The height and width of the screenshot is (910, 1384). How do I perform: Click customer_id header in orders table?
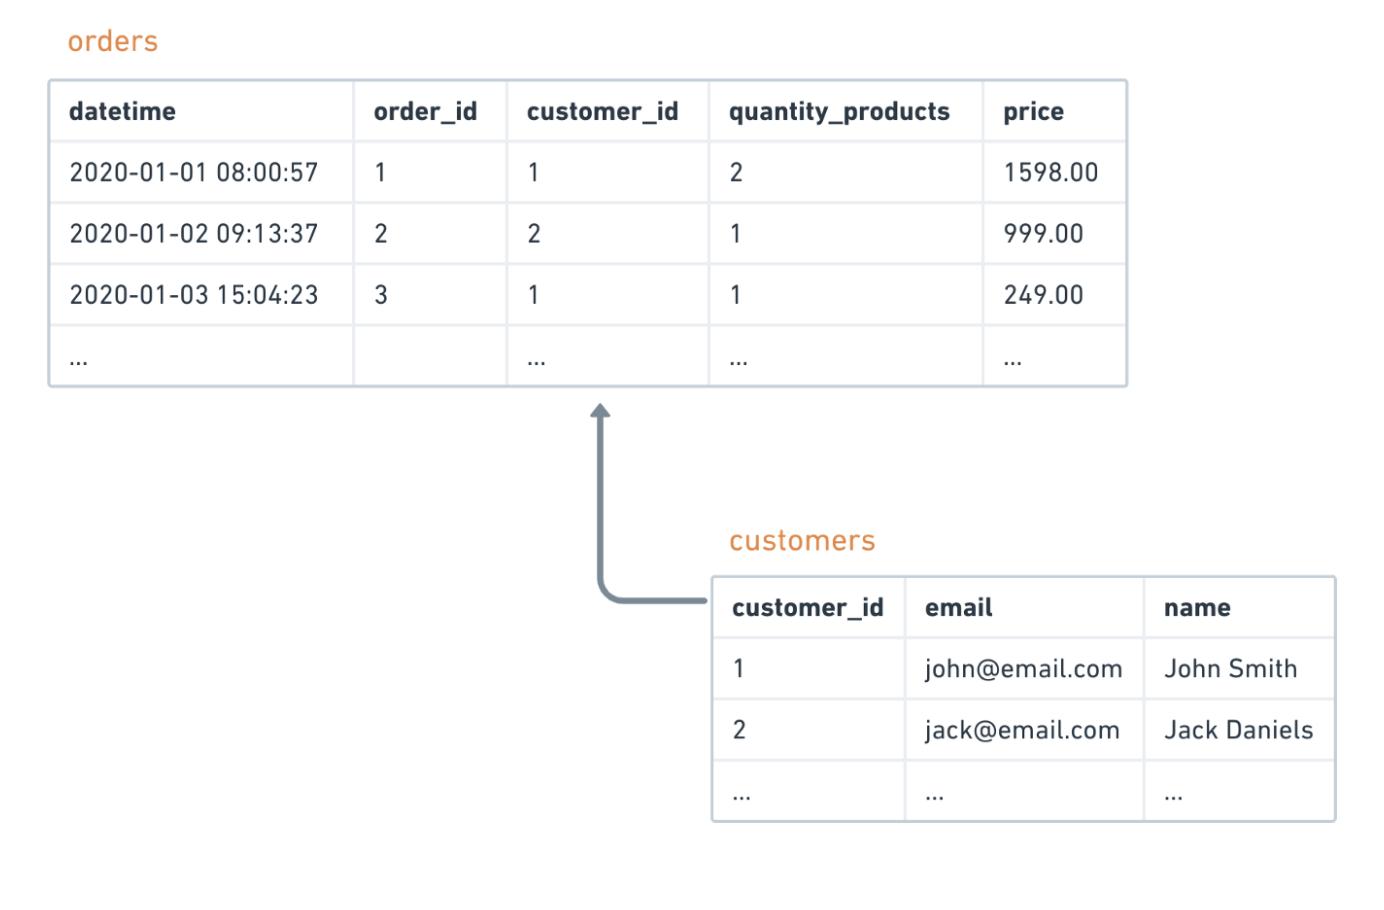point(602,111)
